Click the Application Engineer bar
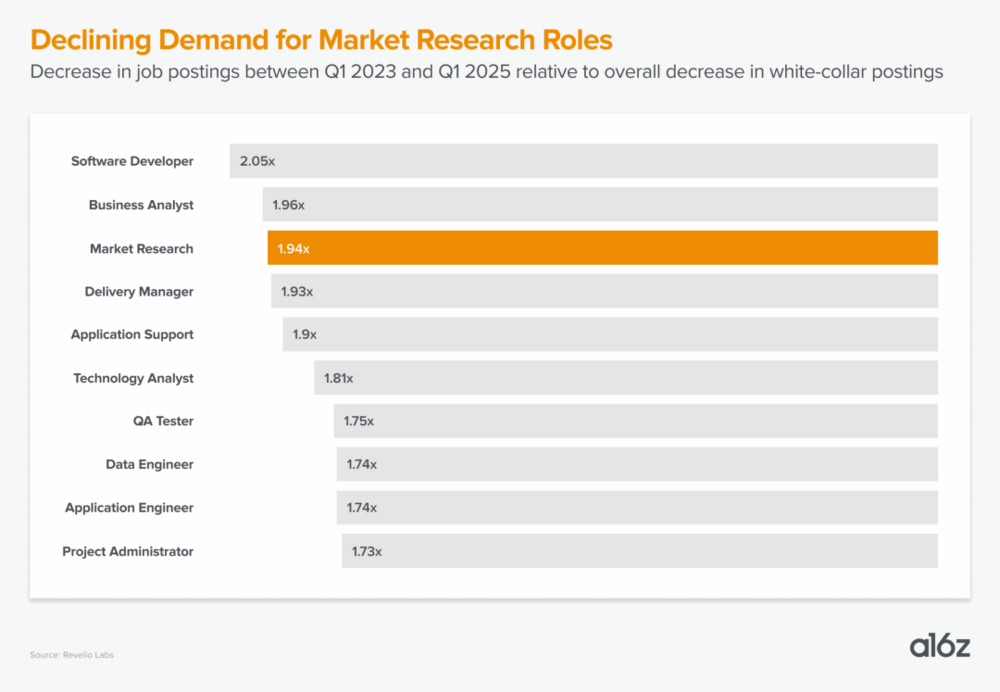 (x=637, y=507)
